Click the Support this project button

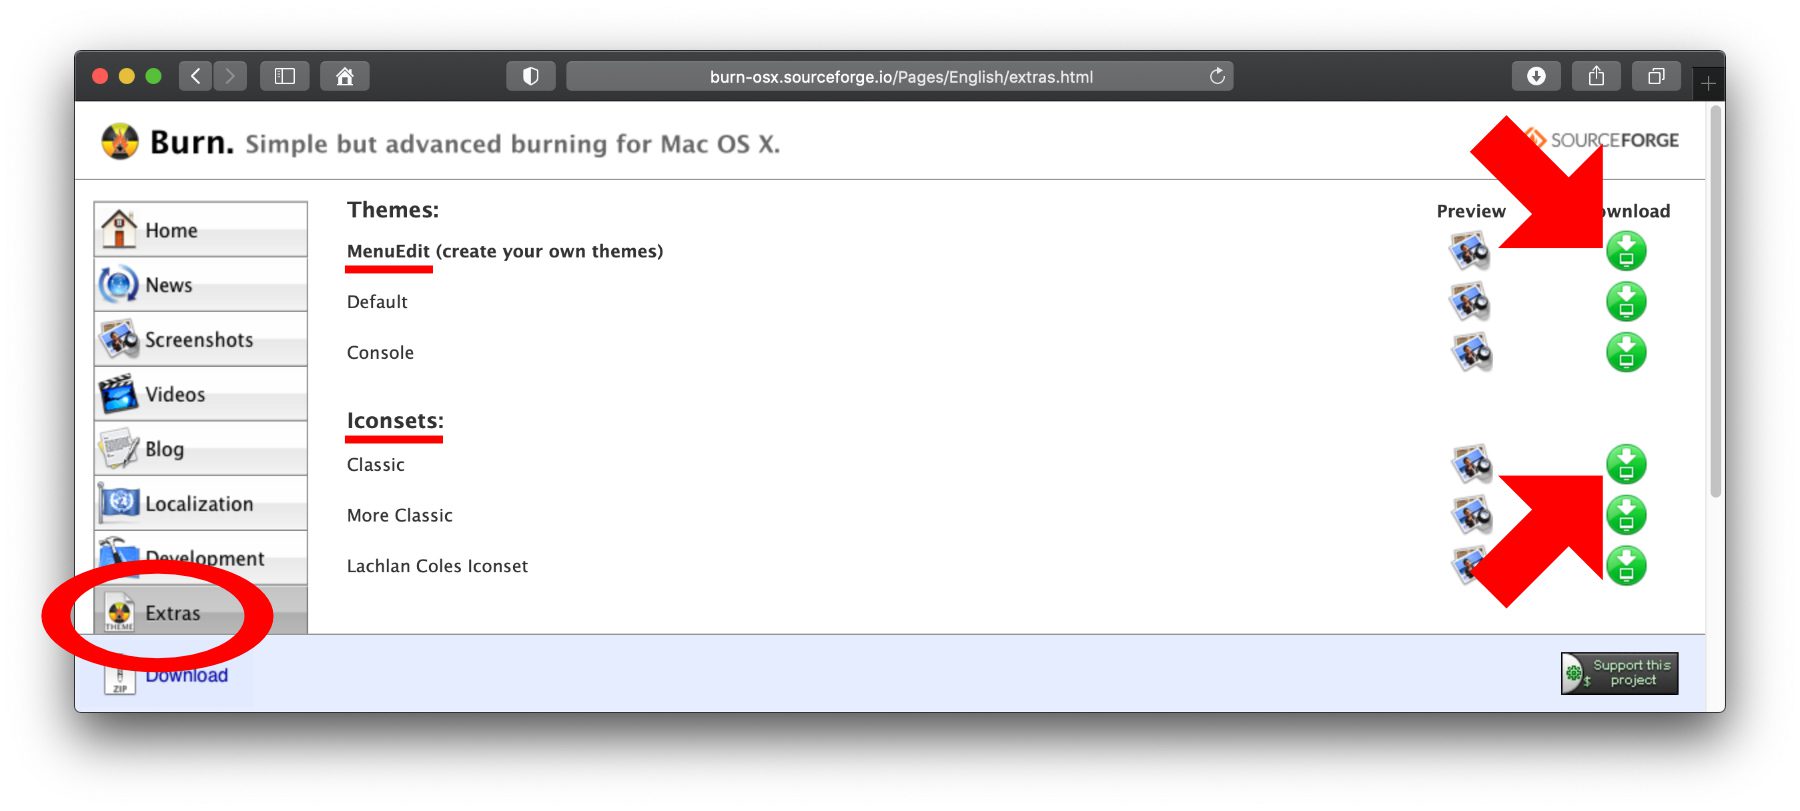1619,673
